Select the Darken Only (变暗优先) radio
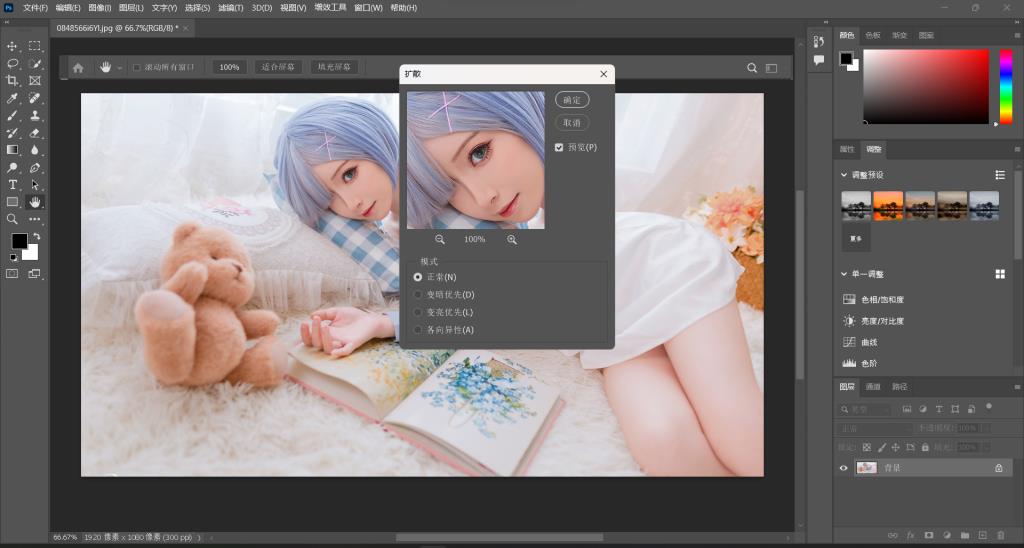The height and width of the screenshot is (548, 1024). (x=418, y=295)
